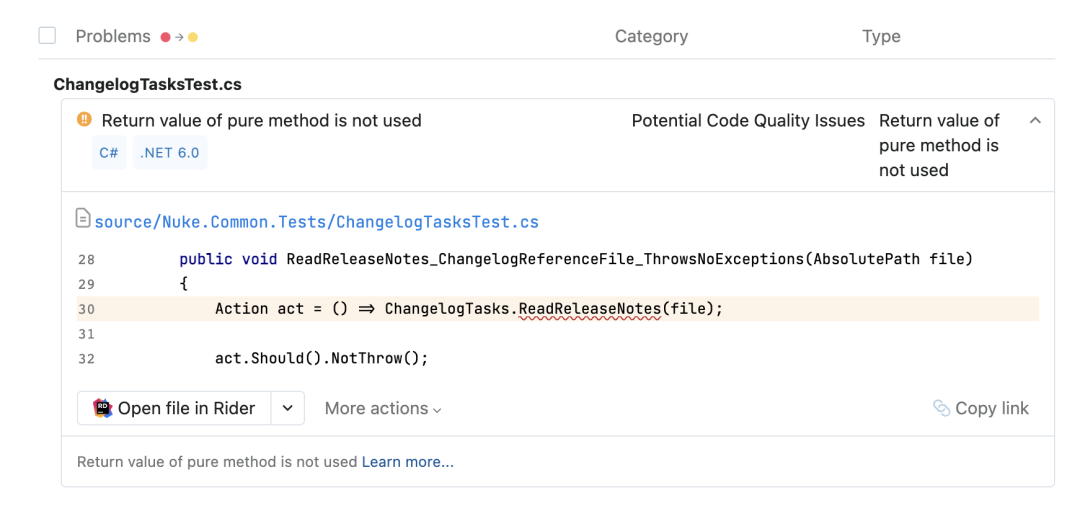1080x506 pixels.
Task: Click highlighted code line 30
Action: pyautogui.click(x=557, y=309)
